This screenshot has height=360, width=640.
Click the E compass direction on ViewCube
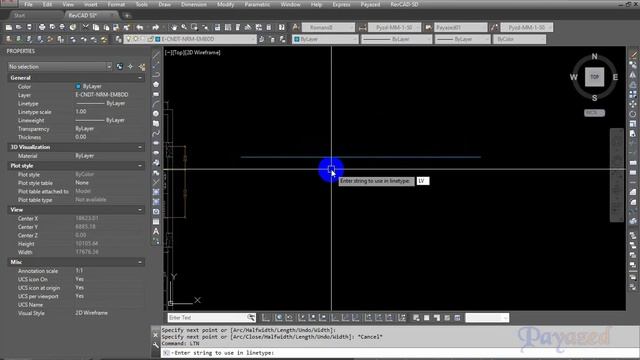(615, 77)
